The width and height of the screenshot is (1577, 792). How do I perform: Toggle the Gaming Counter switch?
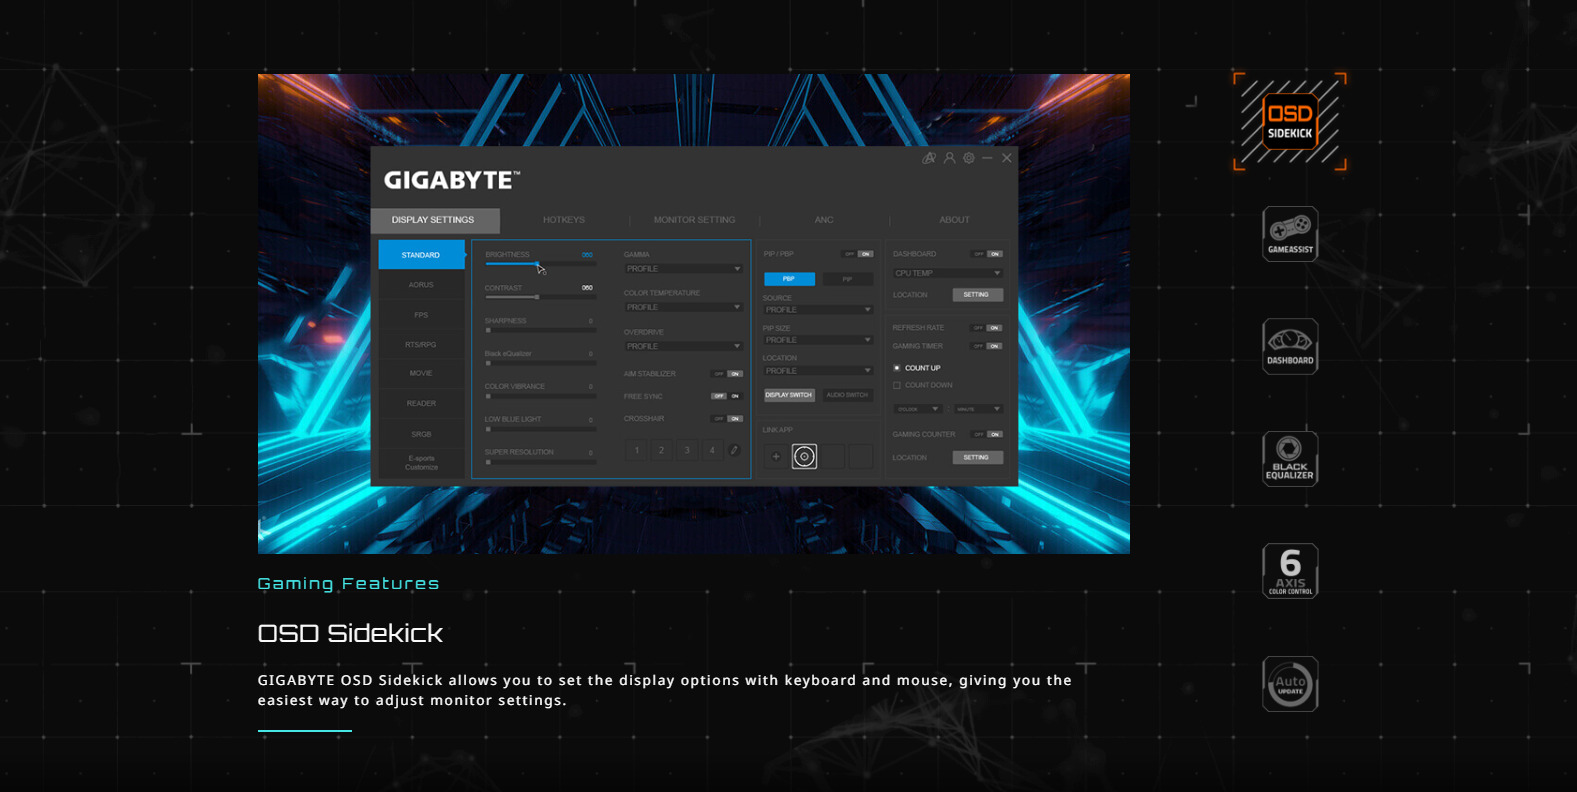(987, 434)
